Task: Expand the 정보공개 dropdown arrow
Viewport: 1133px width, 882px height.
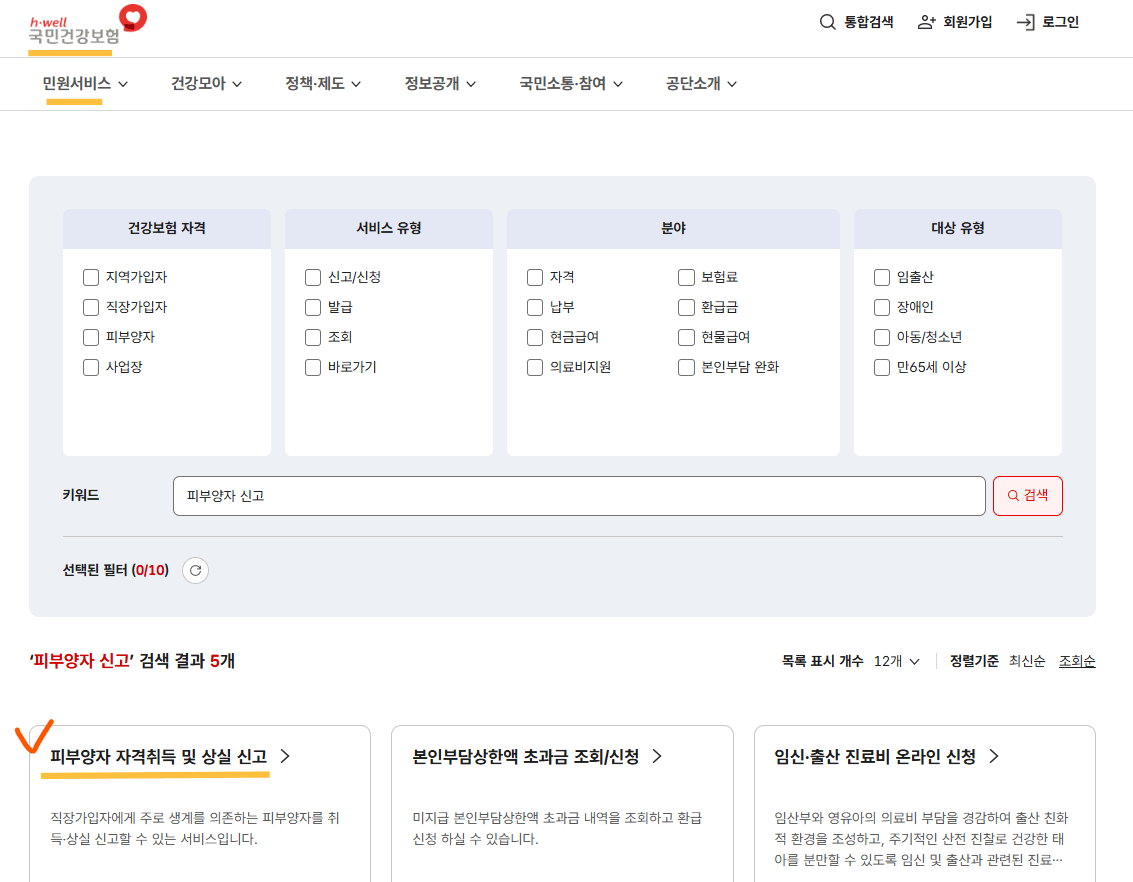Action: point(471,85)
